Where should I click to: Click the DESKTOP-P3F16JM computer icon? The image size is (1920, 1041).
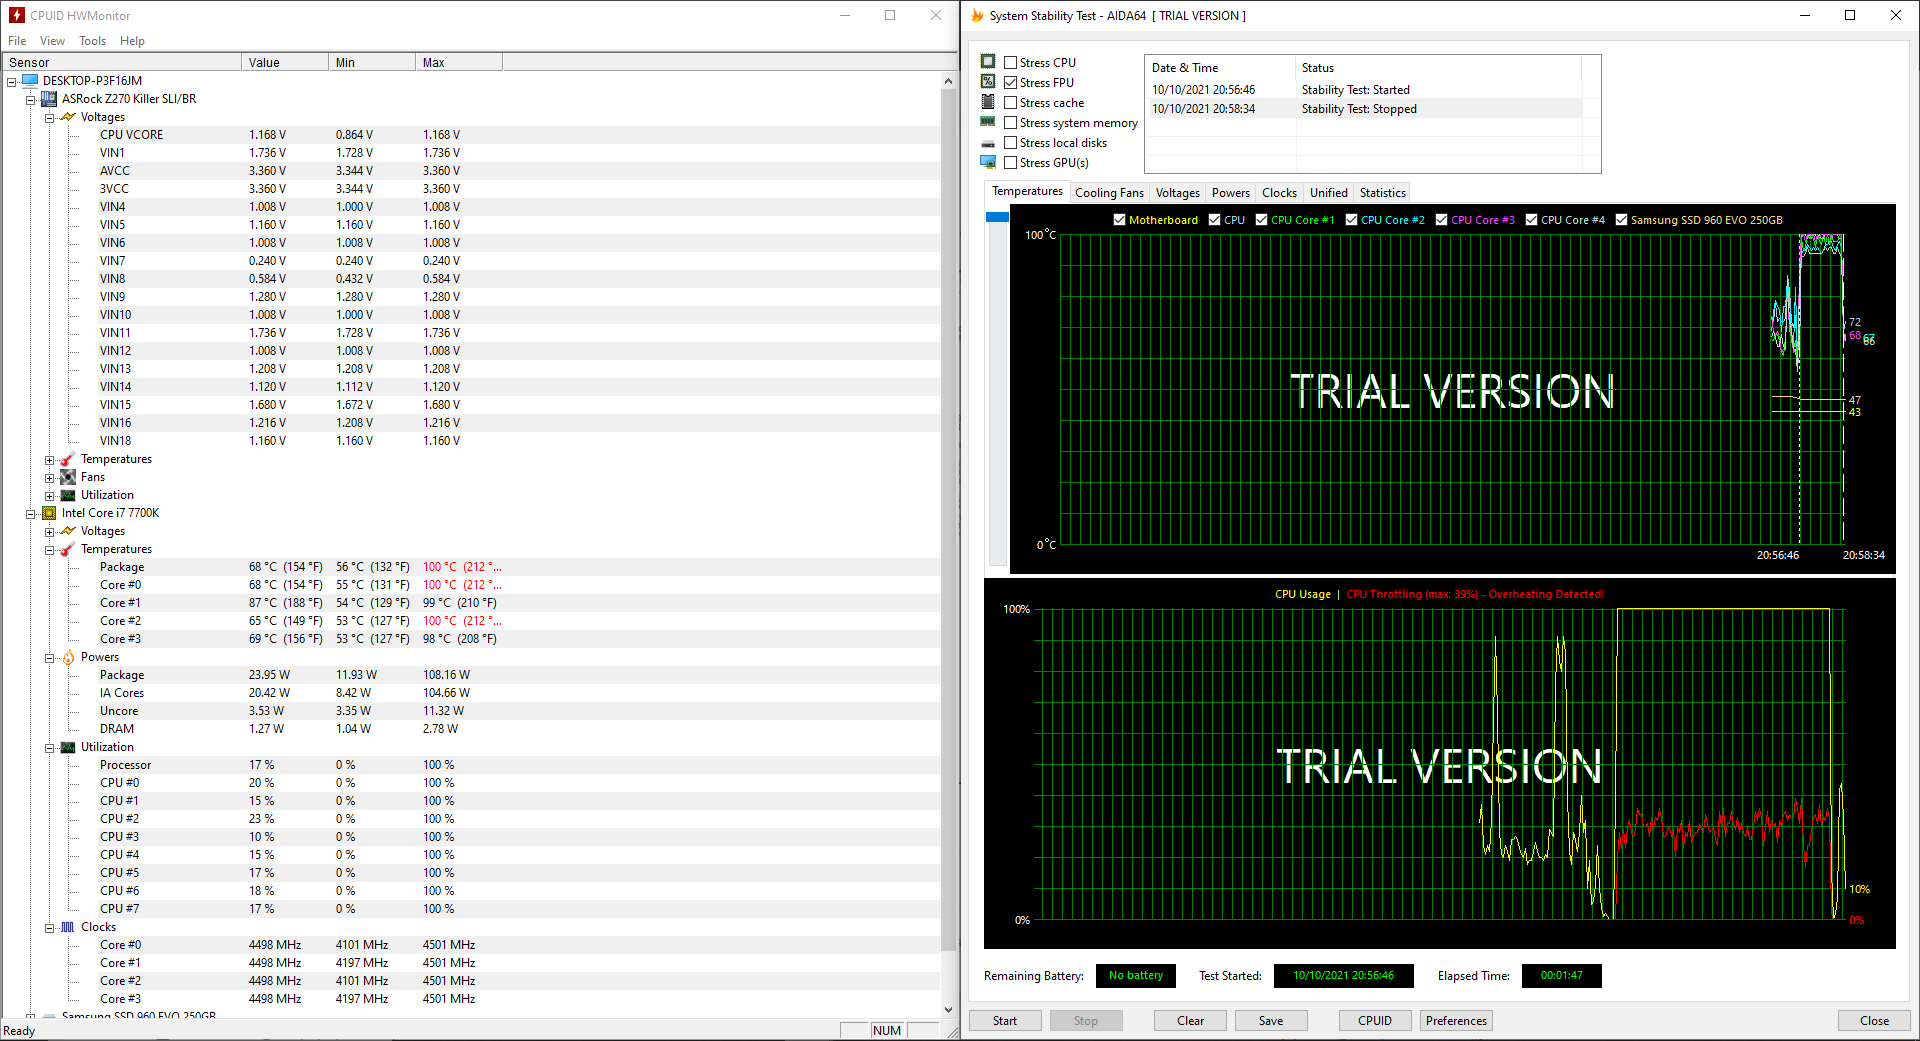(x=30, y=81)
